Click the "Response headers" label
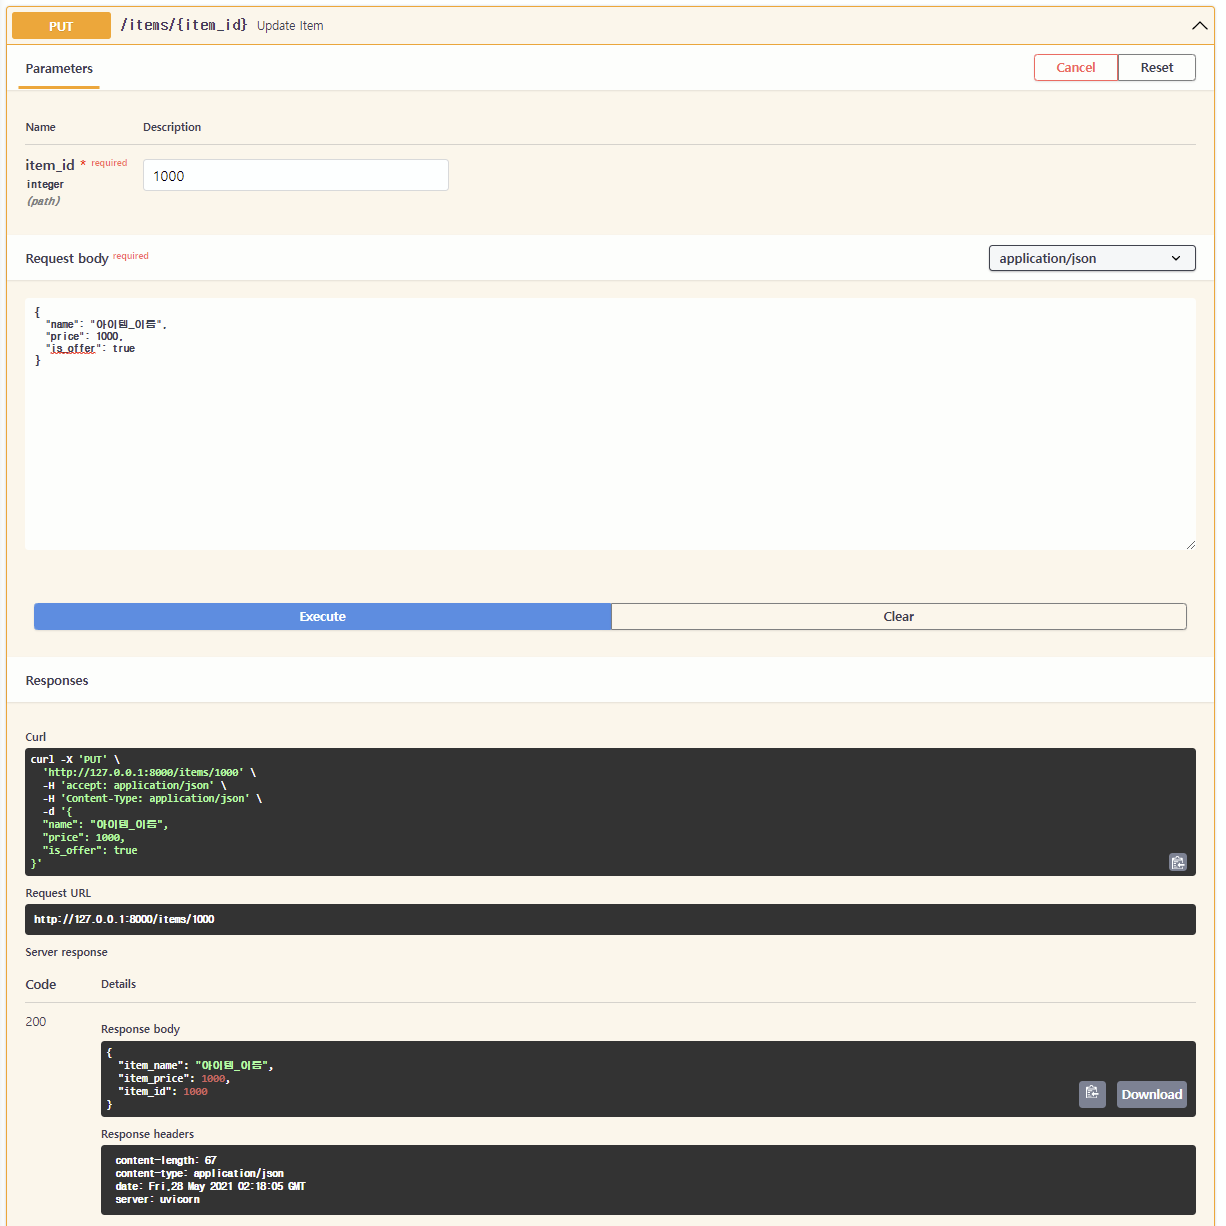1226x1226 pixels. click(x=147, y=1134)
